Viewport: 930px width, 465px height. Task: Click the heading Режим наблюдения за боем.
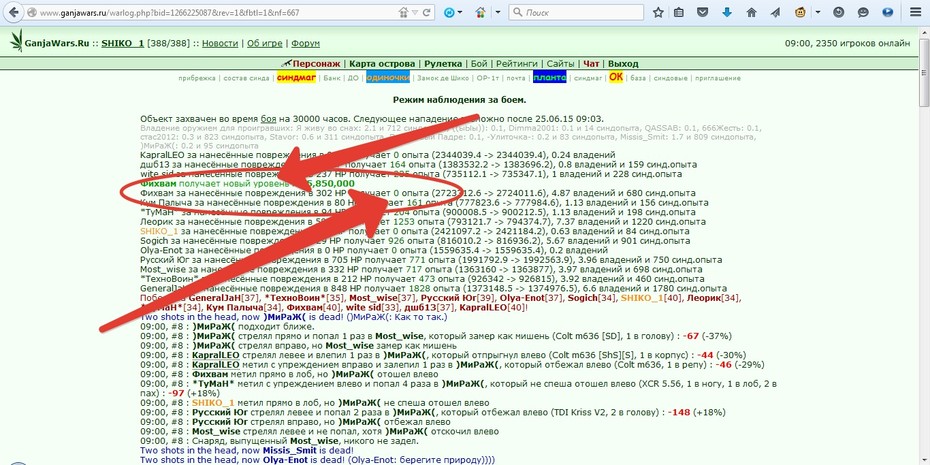coord(460,99)
